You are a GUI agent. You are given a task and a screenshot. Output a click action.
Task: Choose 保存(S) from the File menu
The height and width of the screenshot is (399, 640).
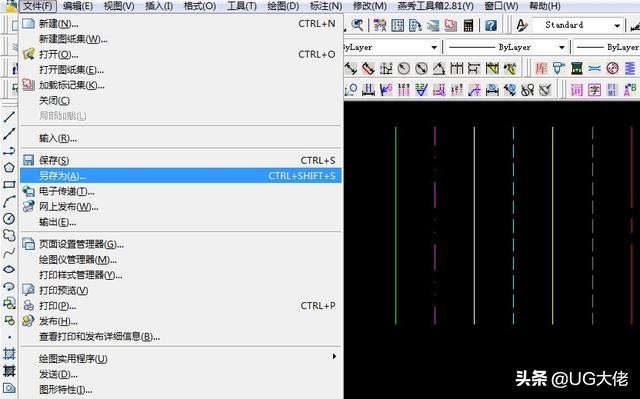click(180, 160)
